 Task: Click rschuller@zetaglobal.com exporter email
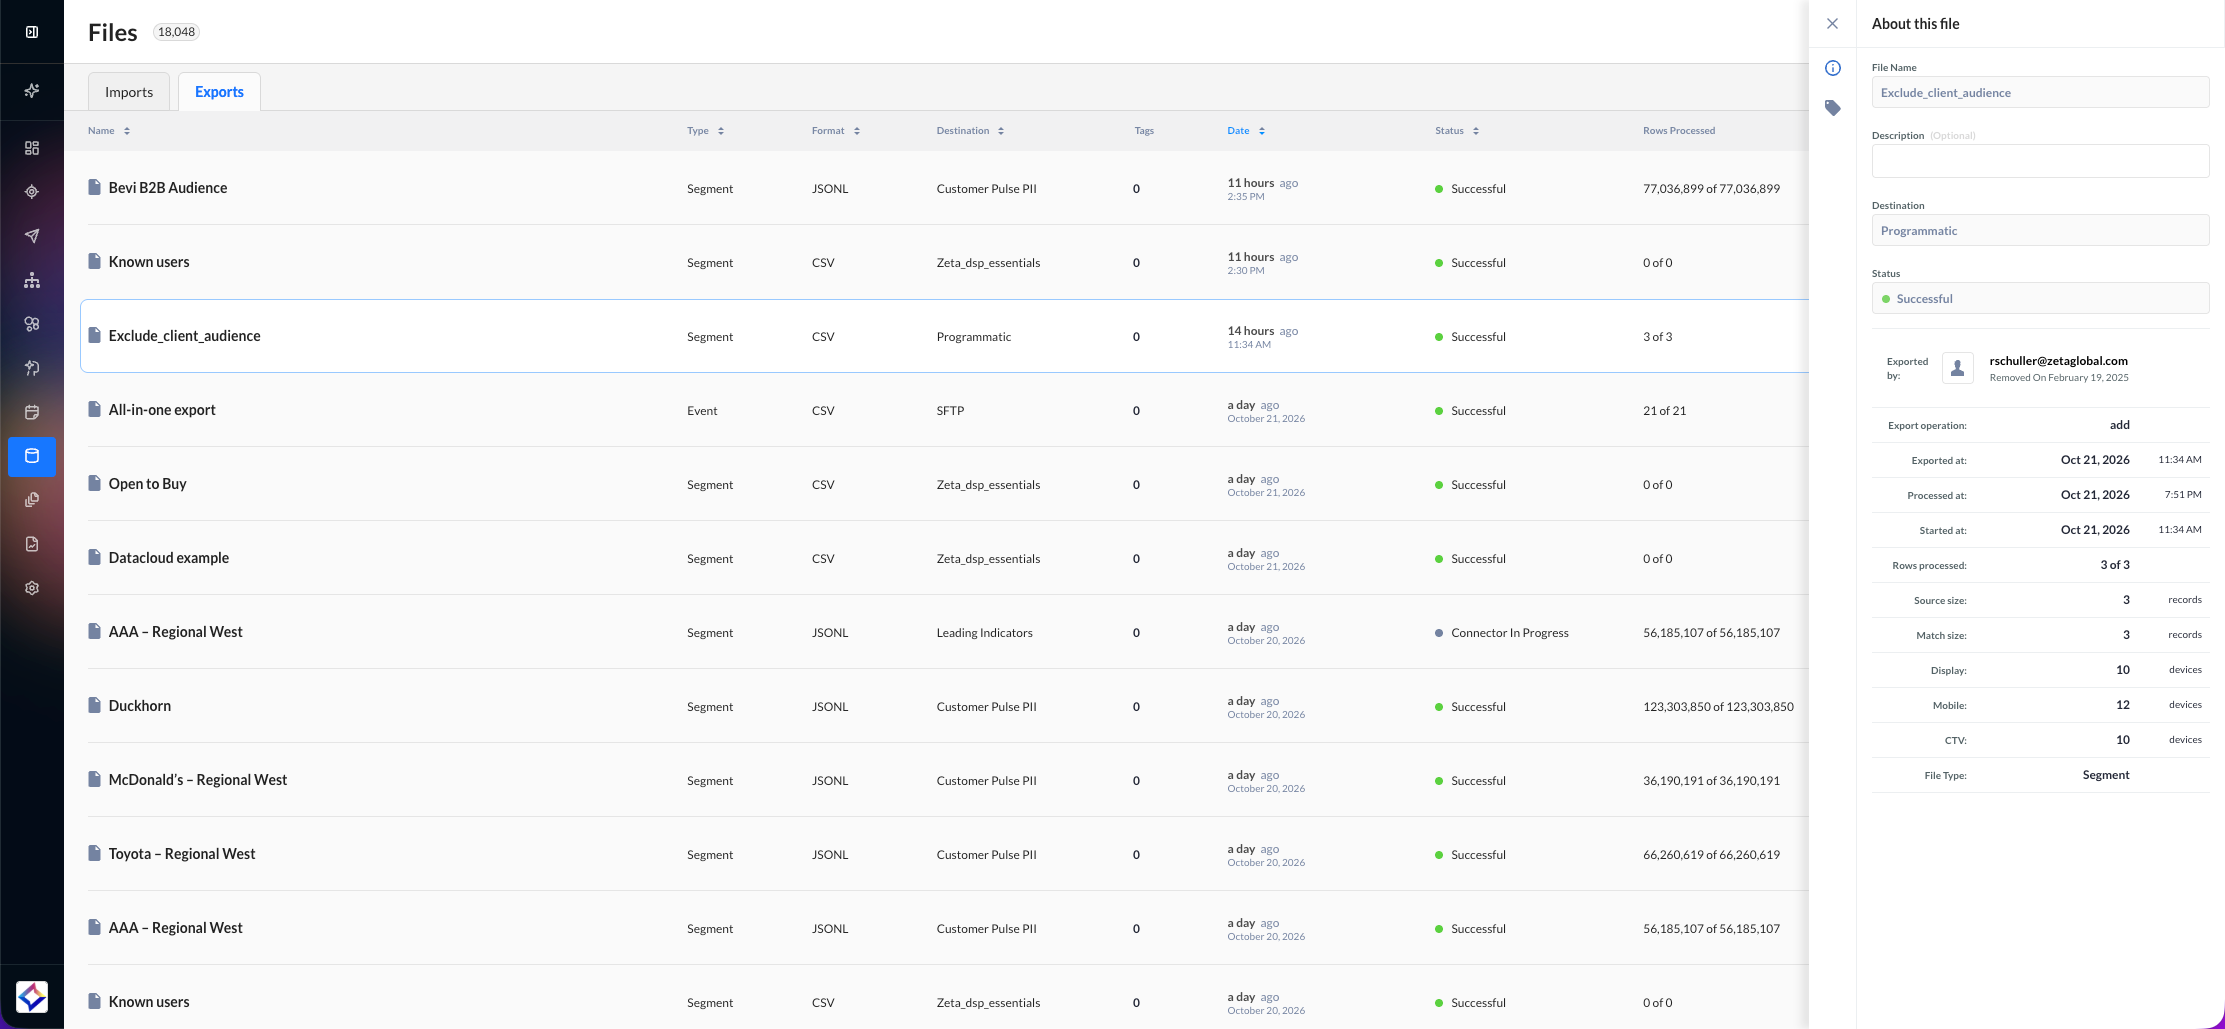pyautogui.click(x=2058, y=361)
